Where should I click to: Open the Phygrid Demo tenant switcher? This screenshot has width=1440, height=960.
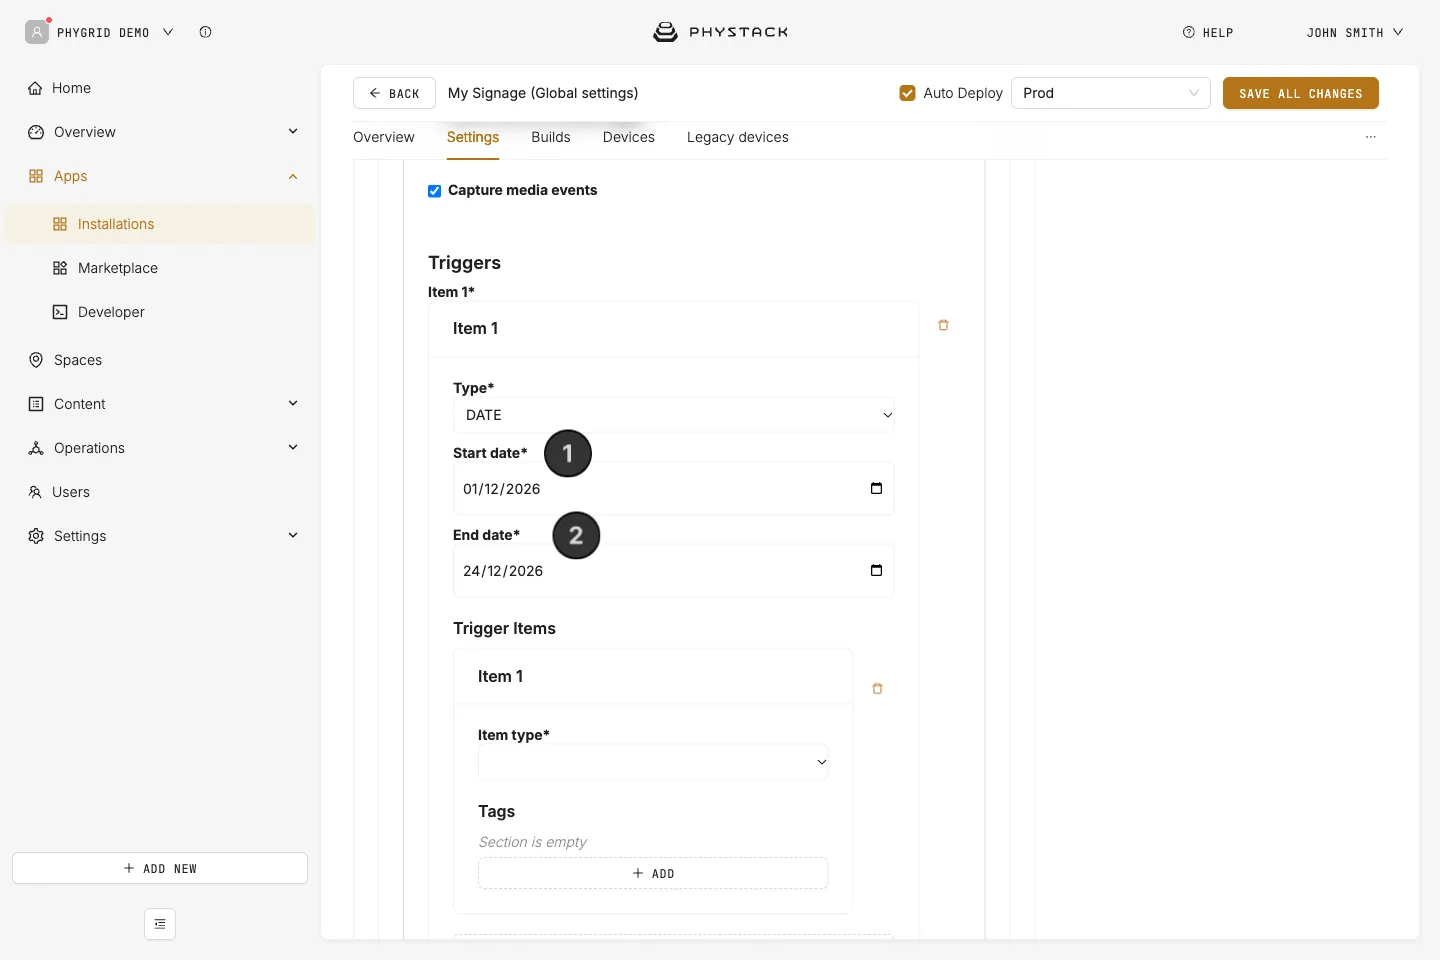(x=115, y=32)
